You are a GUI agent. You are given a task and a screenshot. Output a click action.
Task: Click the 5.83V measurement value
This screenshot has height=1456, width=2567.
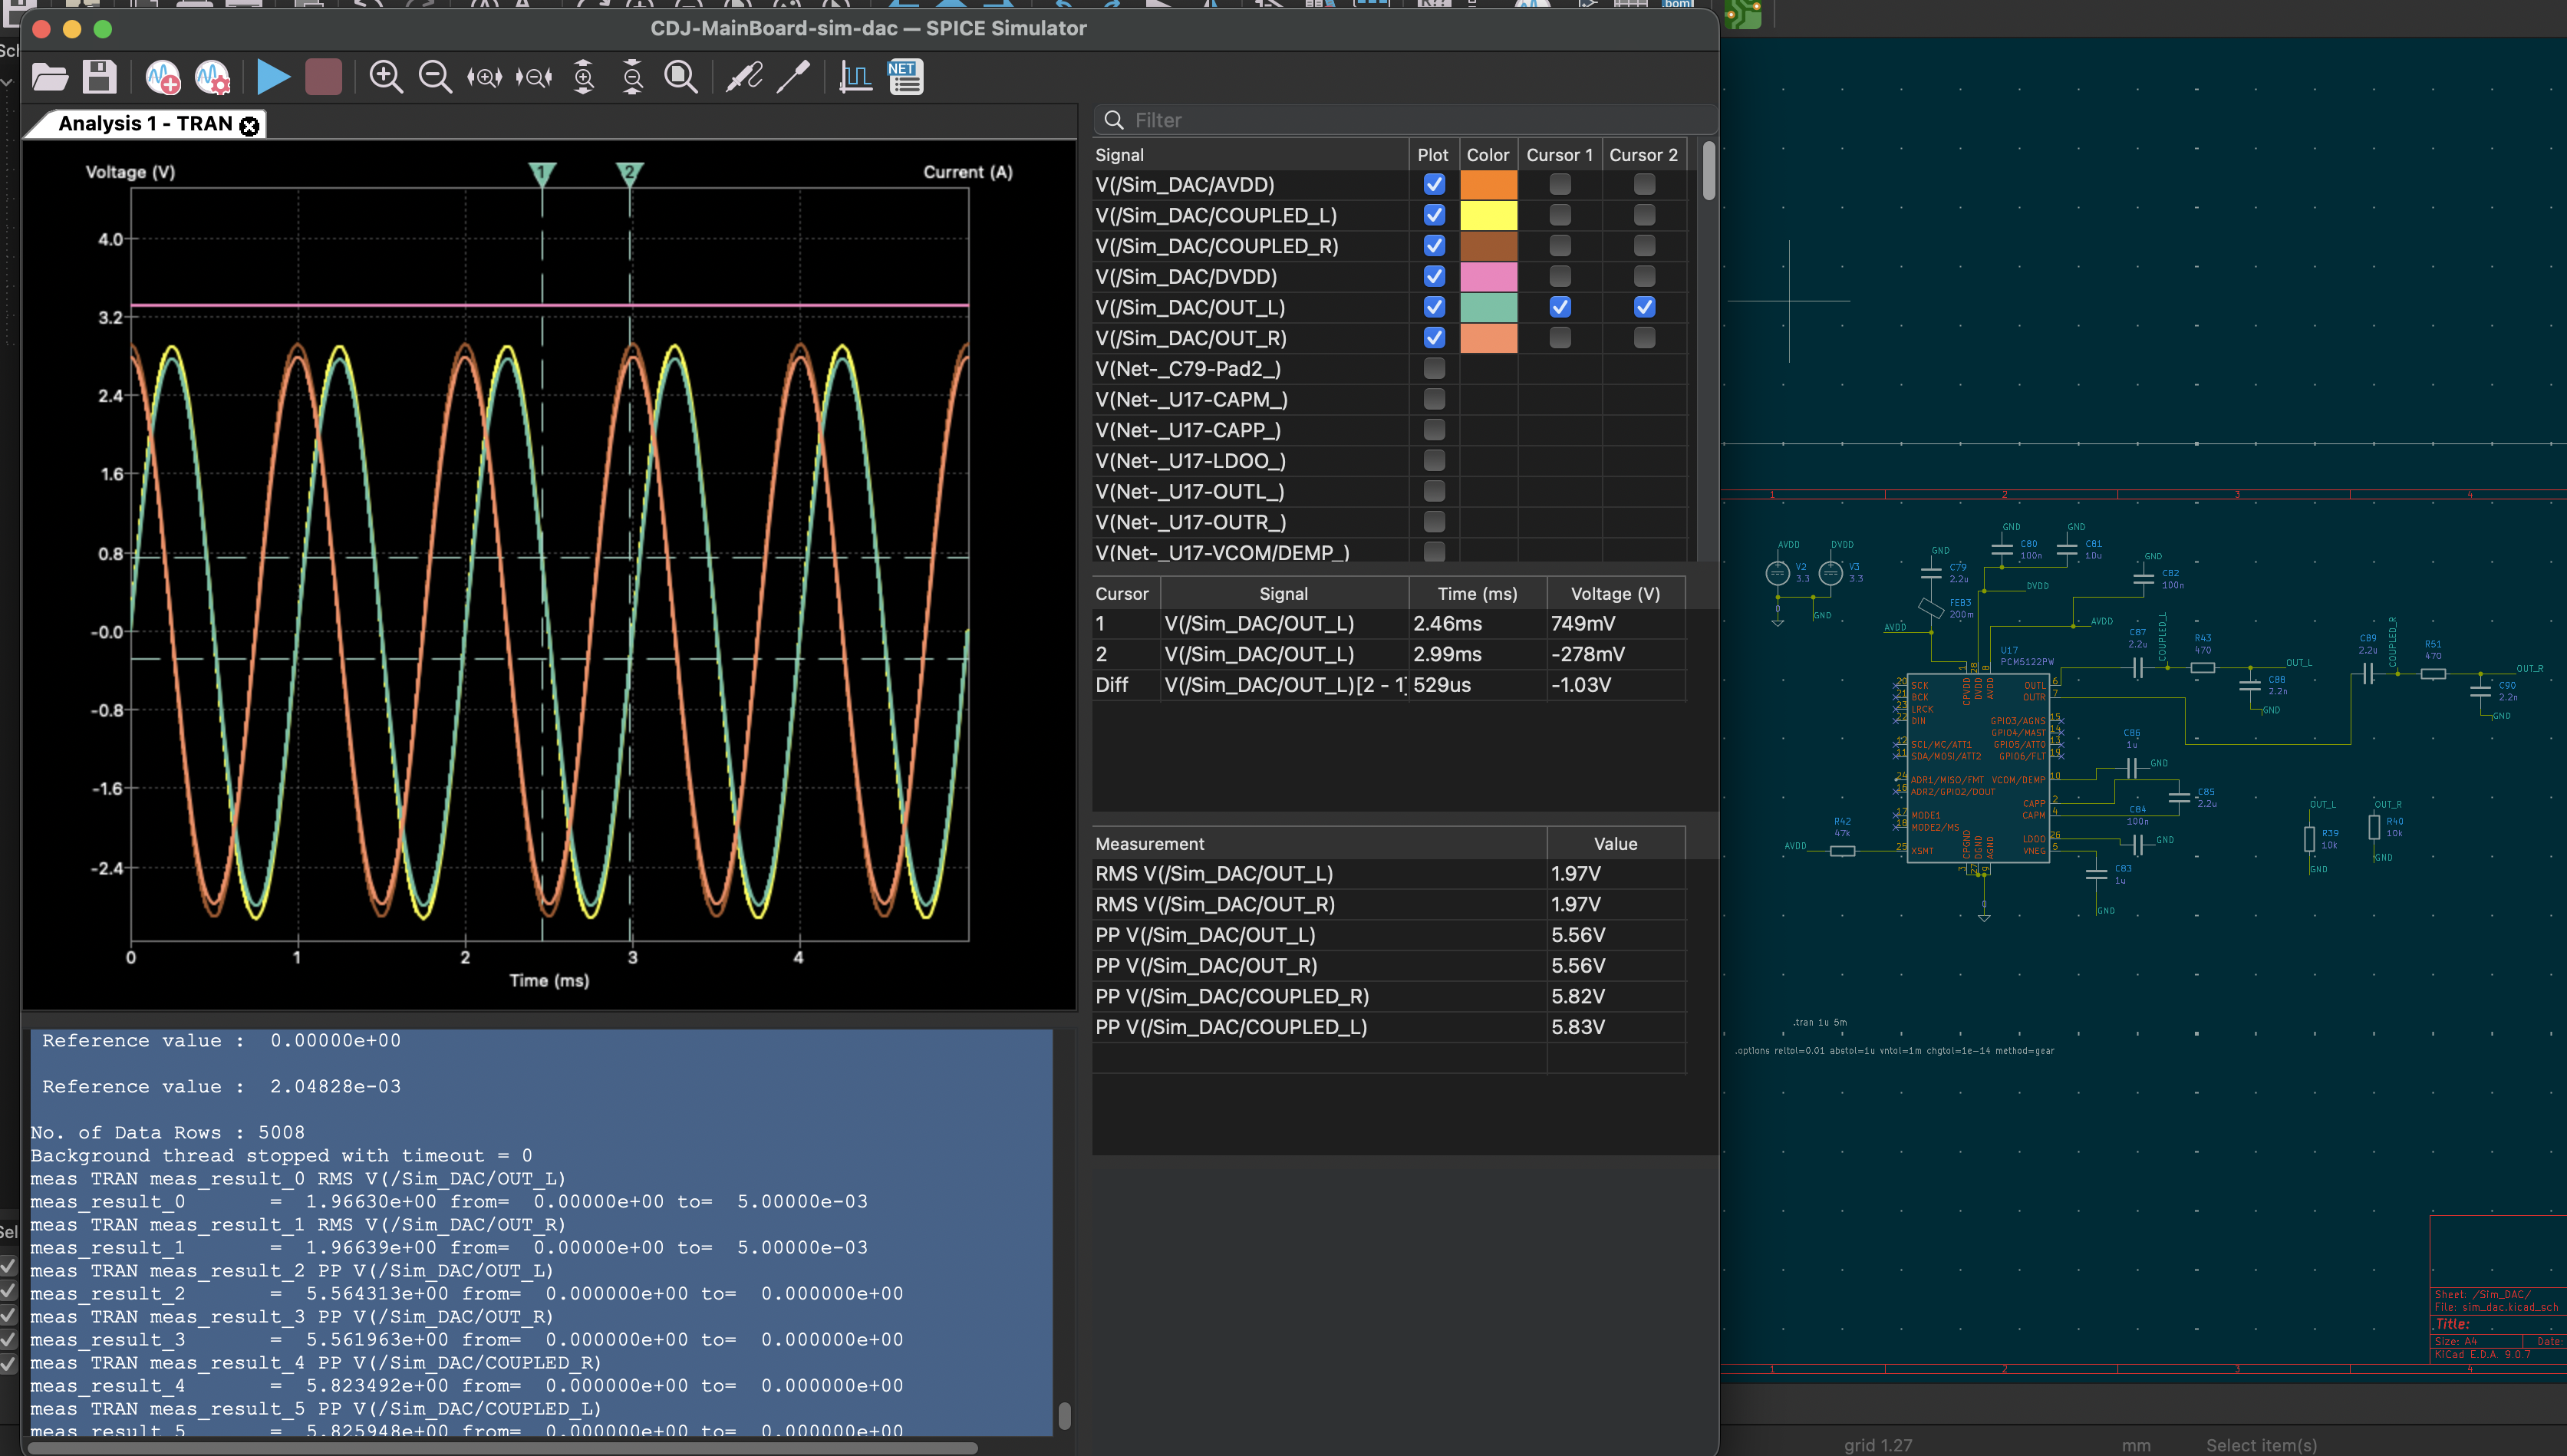(x=1577, y=1027)
